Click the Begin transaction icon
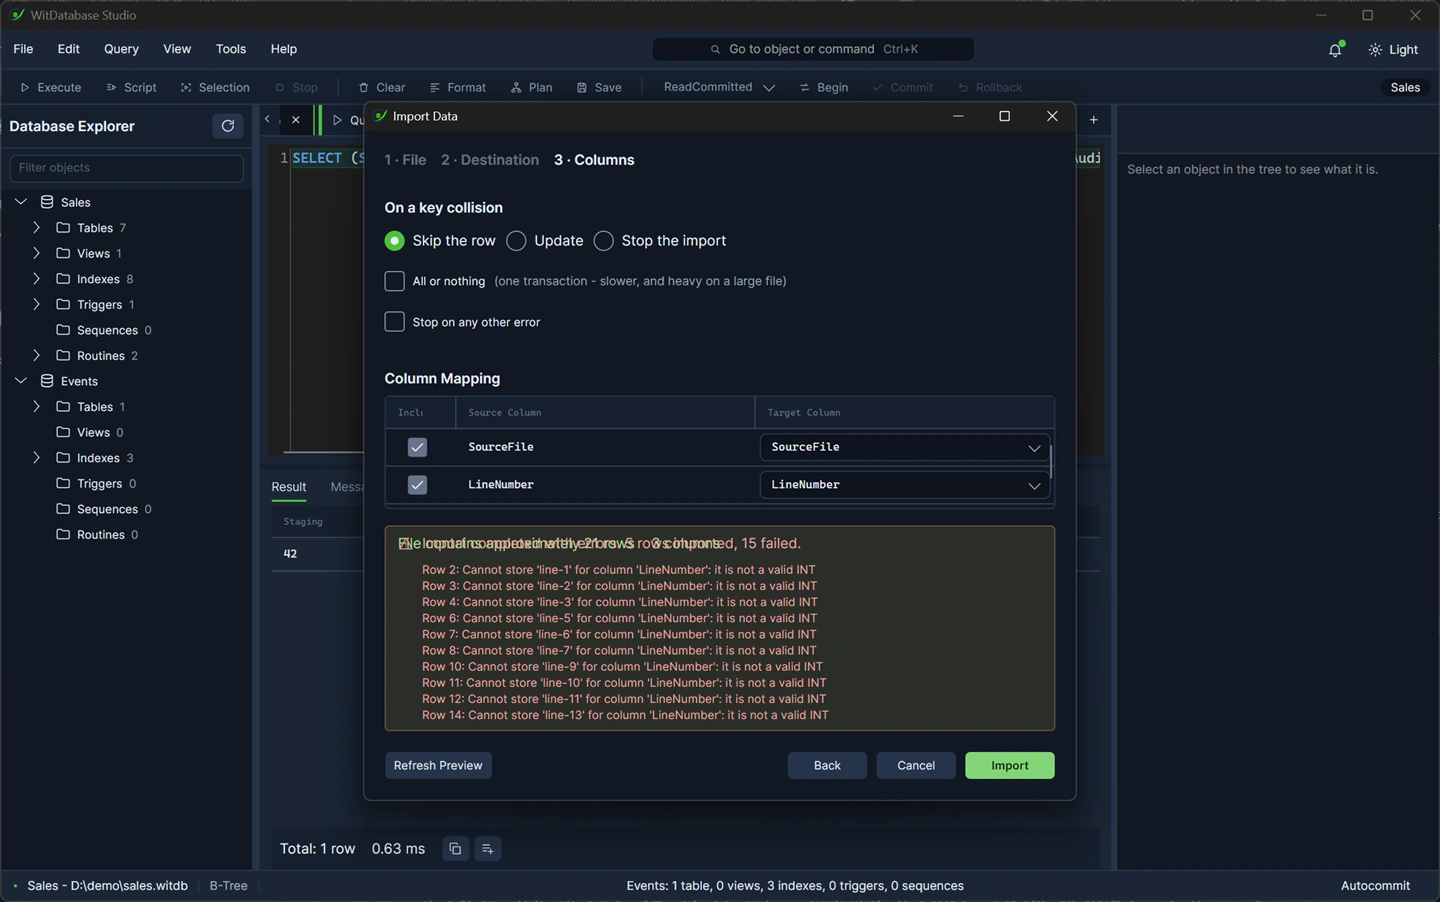Screen dimensions: 1440x902 tap(804, 88)
